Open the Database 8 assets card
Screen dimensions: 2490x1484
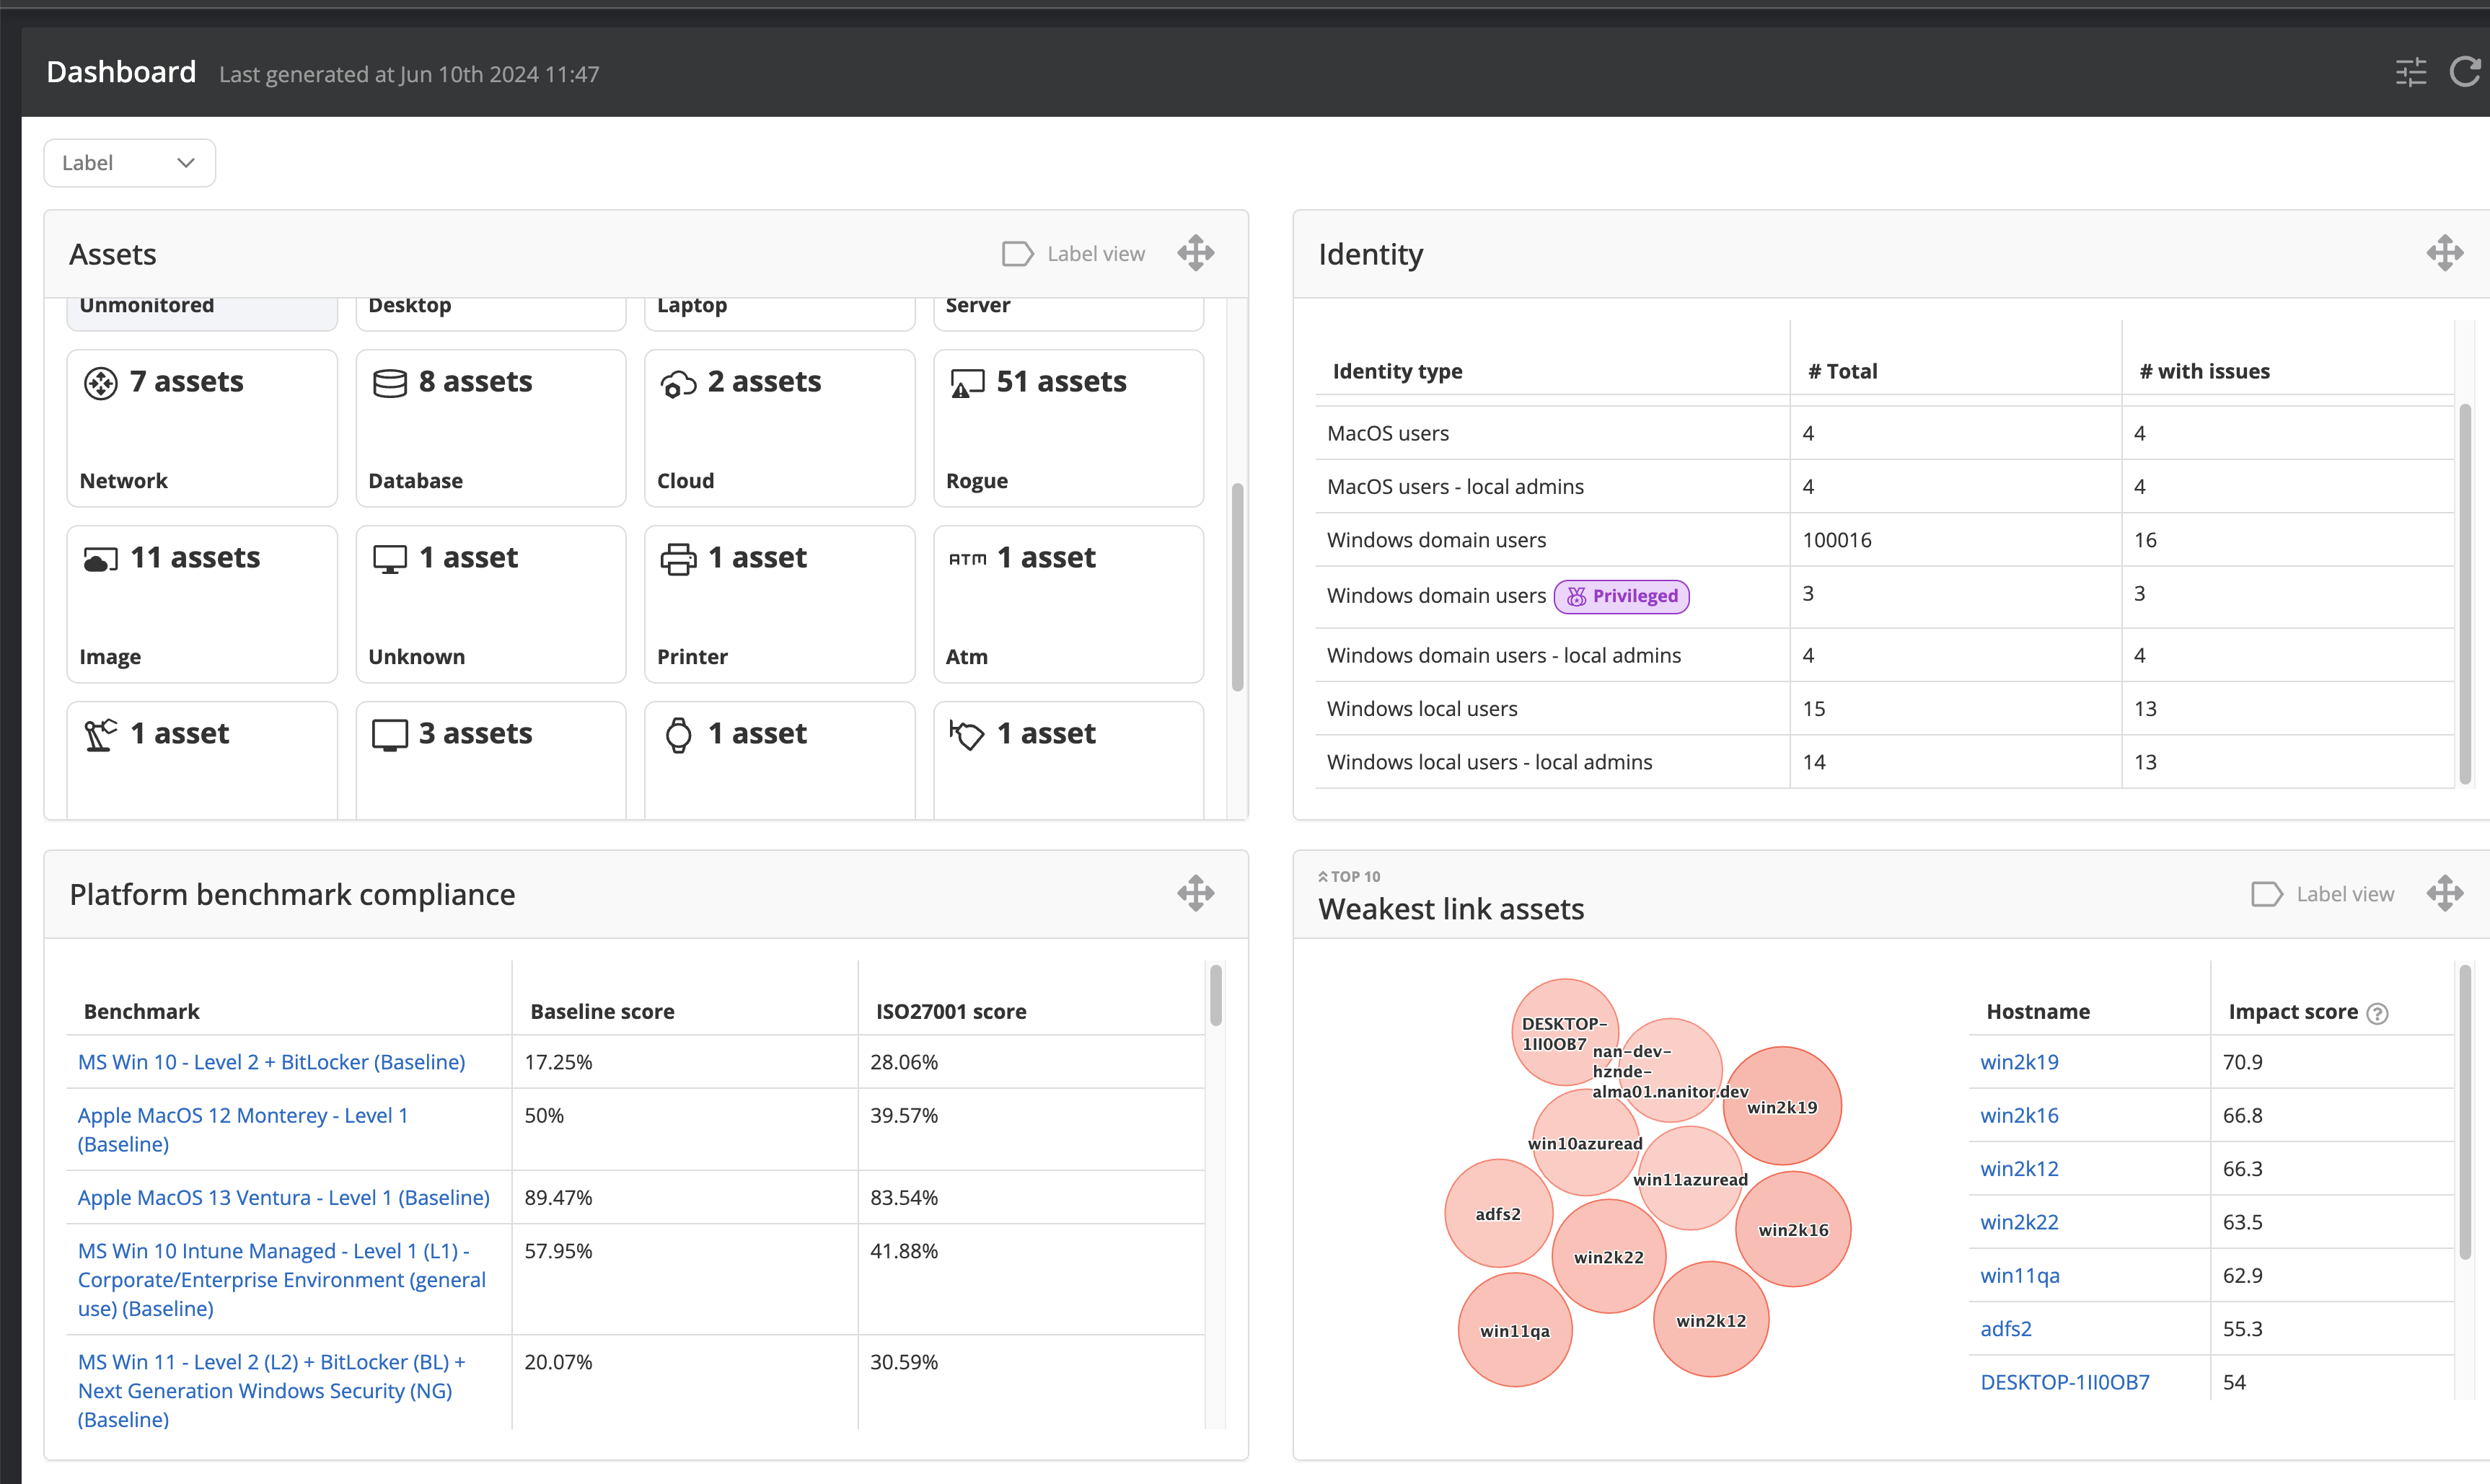[490, 428]
